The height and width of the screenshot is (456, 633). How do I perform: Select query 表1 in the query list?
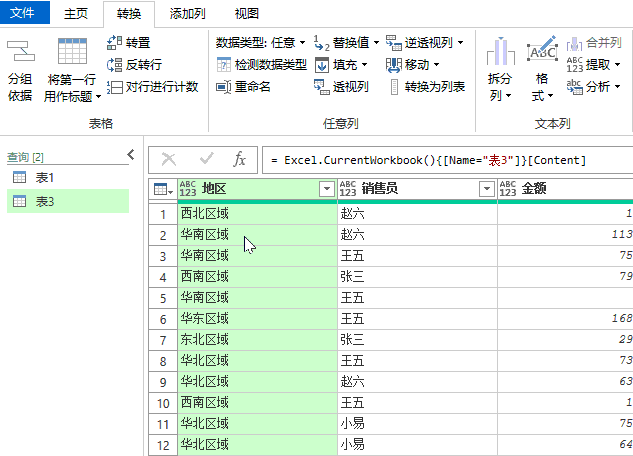tap(68, 178)
